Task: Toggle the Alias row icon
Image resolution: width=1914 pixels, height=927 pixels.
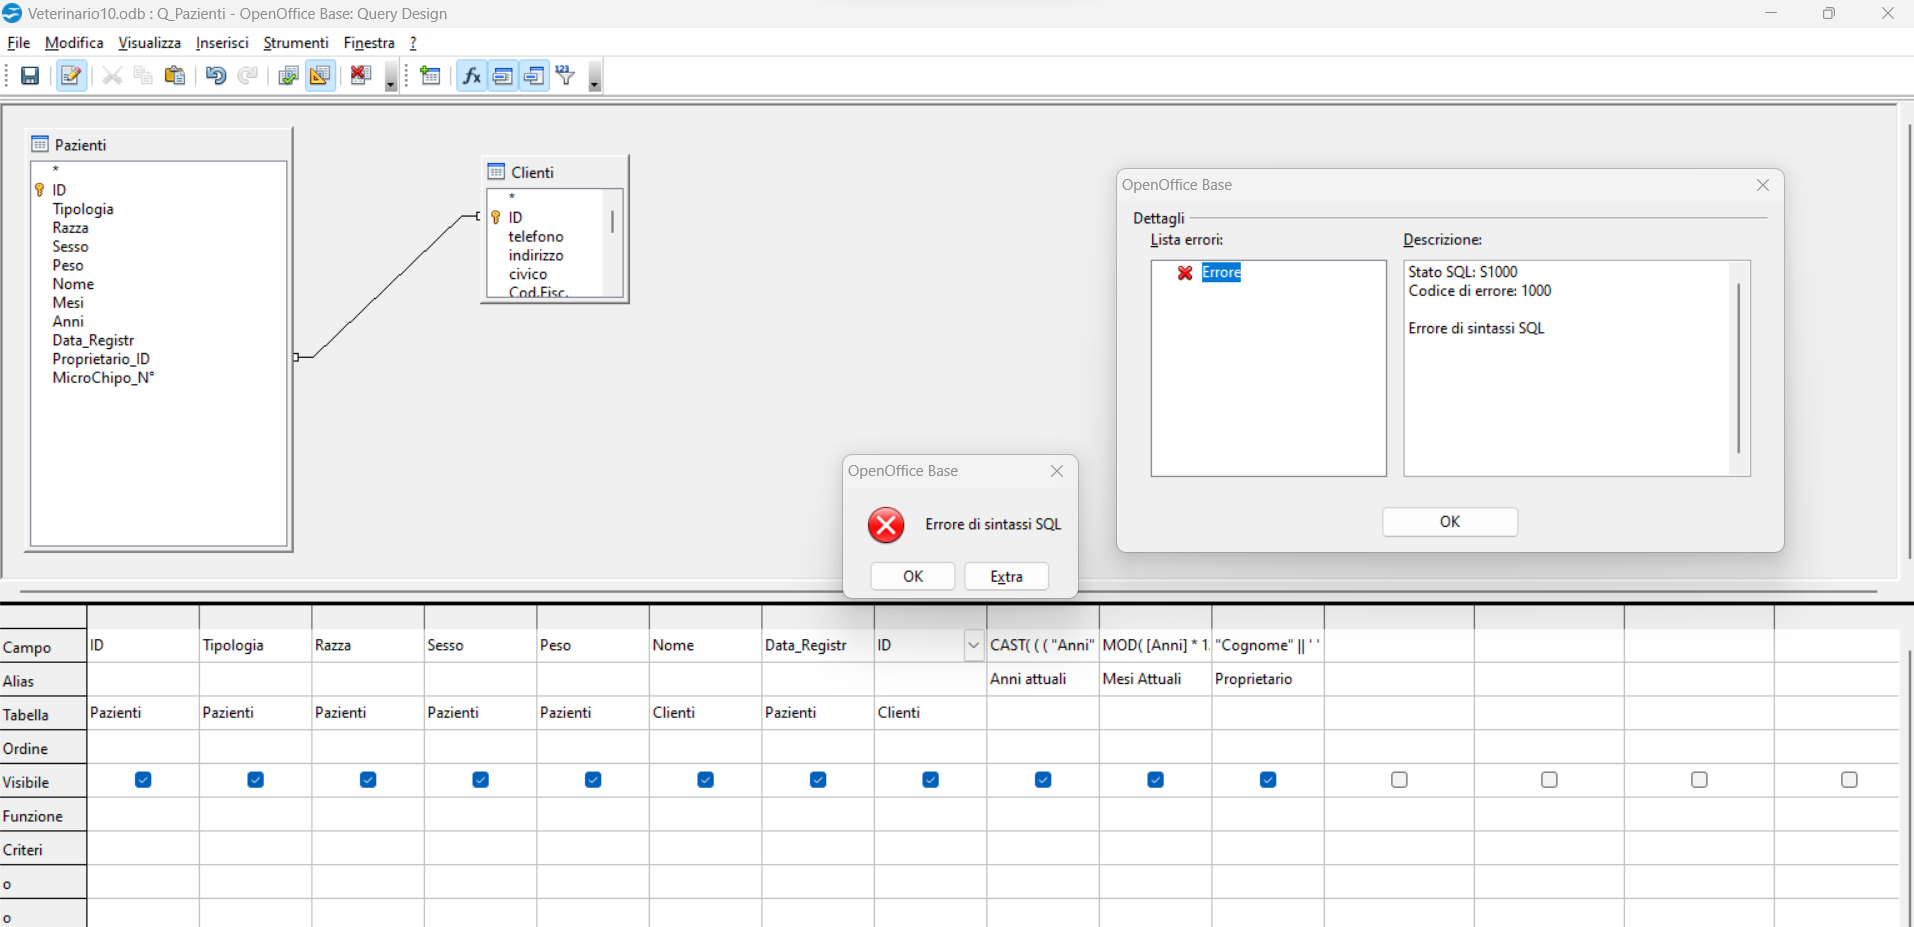Action: (534, 76)
